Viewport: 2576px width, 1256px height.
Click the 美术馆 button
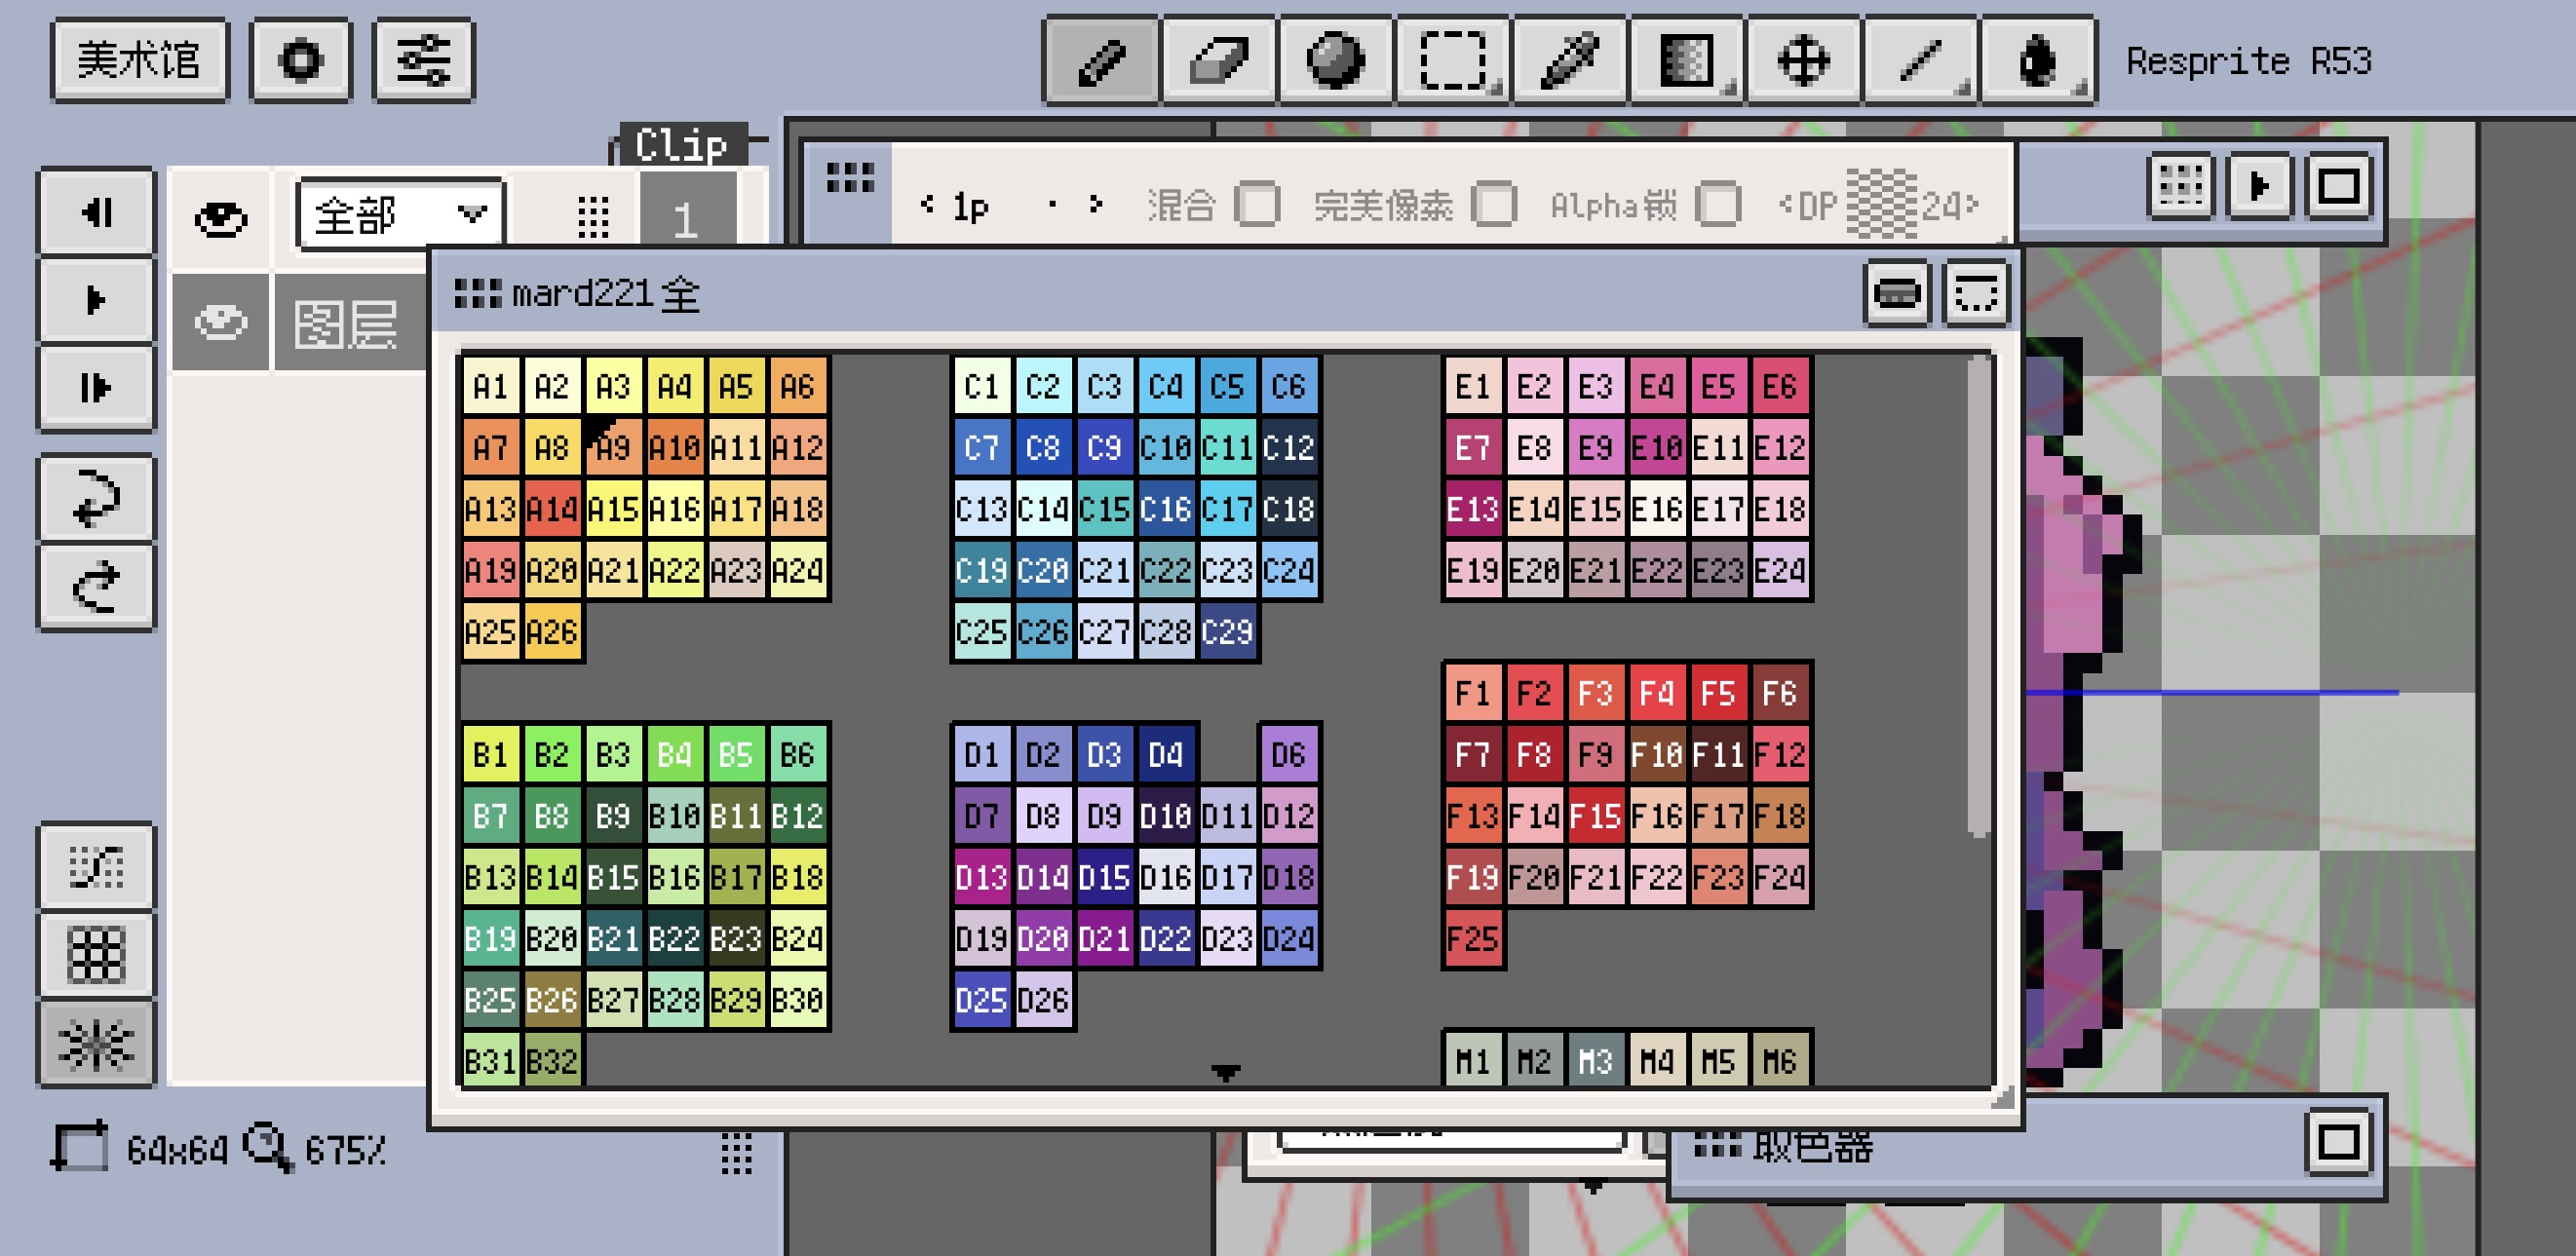tap(139, 60)
